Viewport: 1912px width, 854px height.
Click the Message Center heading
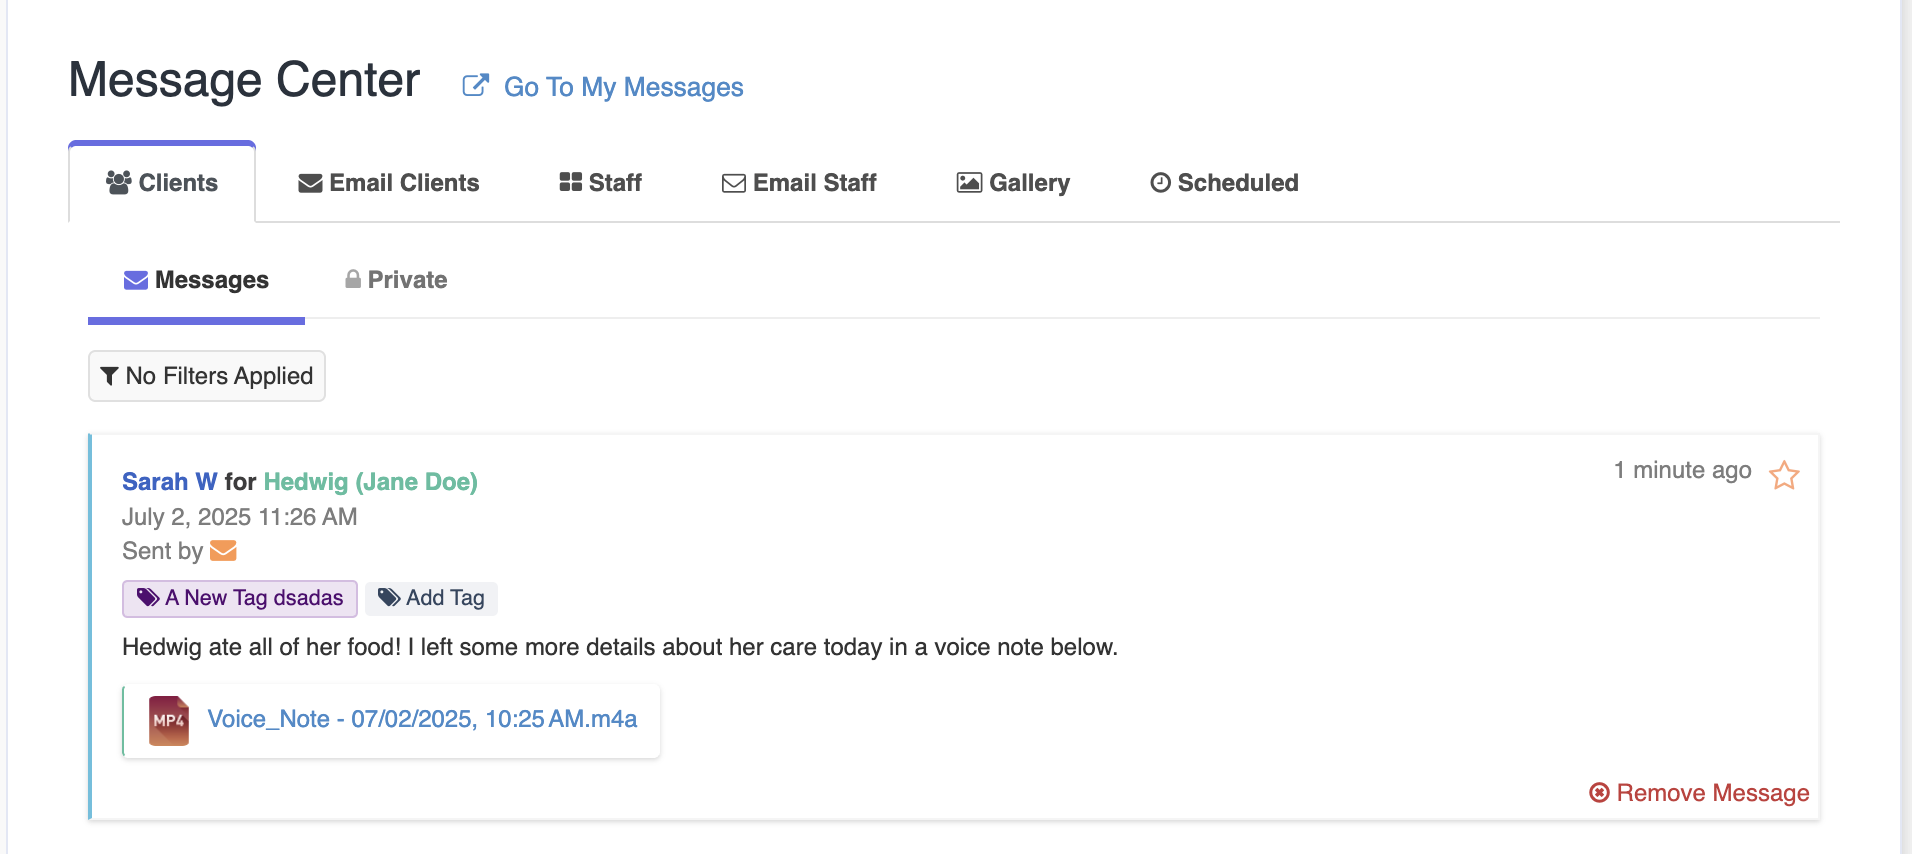(245, 80)
